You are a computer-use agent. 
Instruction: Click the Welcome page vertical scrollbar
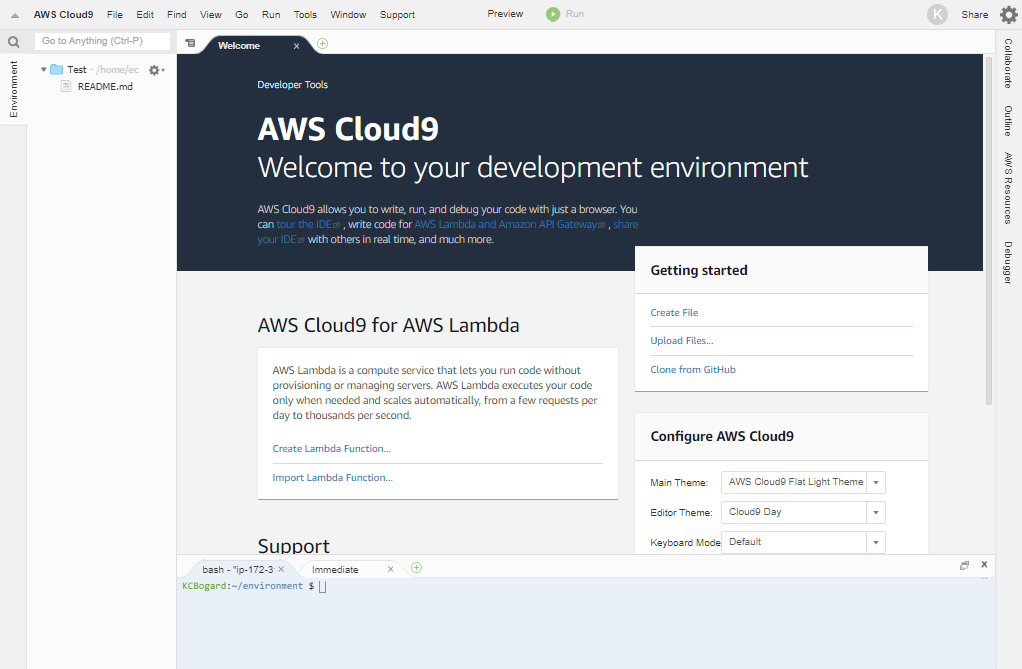989,230
